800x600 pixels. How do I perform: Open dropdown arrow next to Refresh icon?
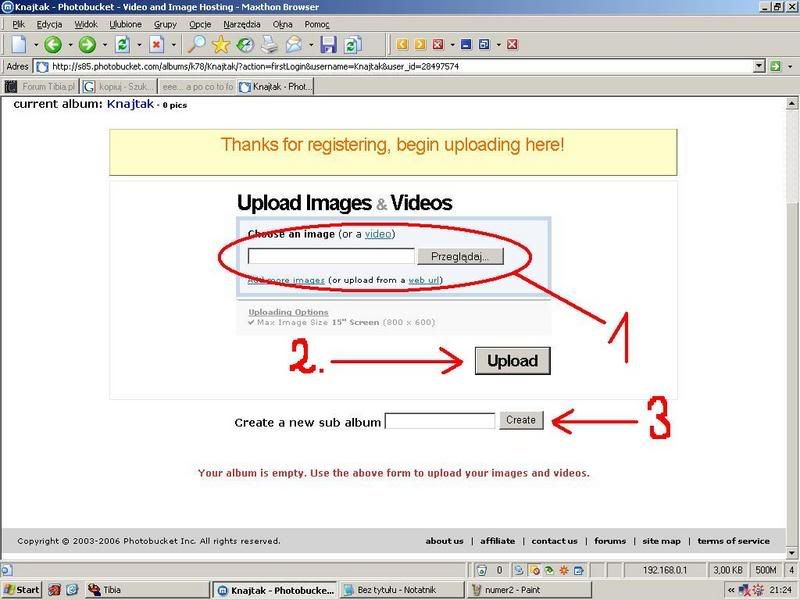tap(139, 45)
